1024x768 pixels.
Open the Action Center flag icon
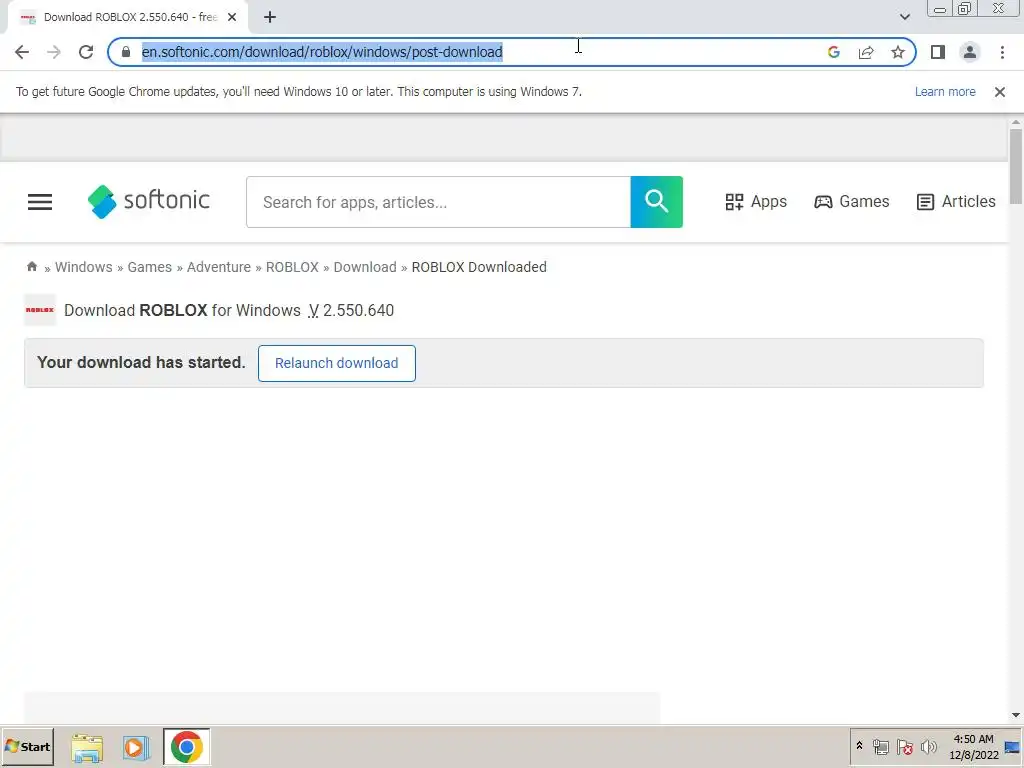click(904, 746)
